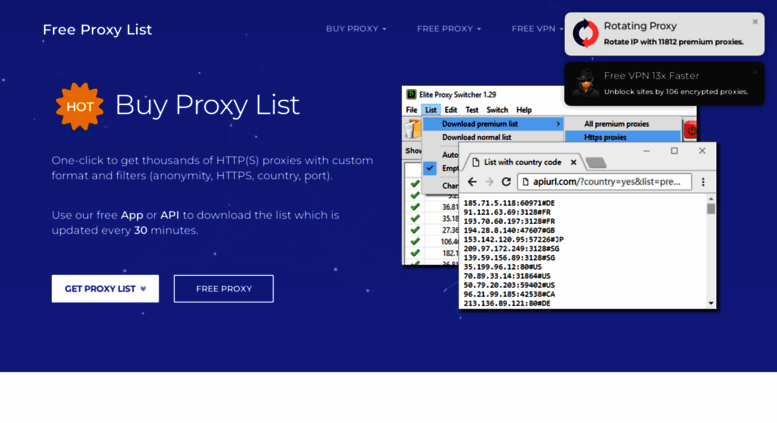Screen dimensions: 777x423
Task: Click the page icon in address bar
Action: tap(525, 182)
